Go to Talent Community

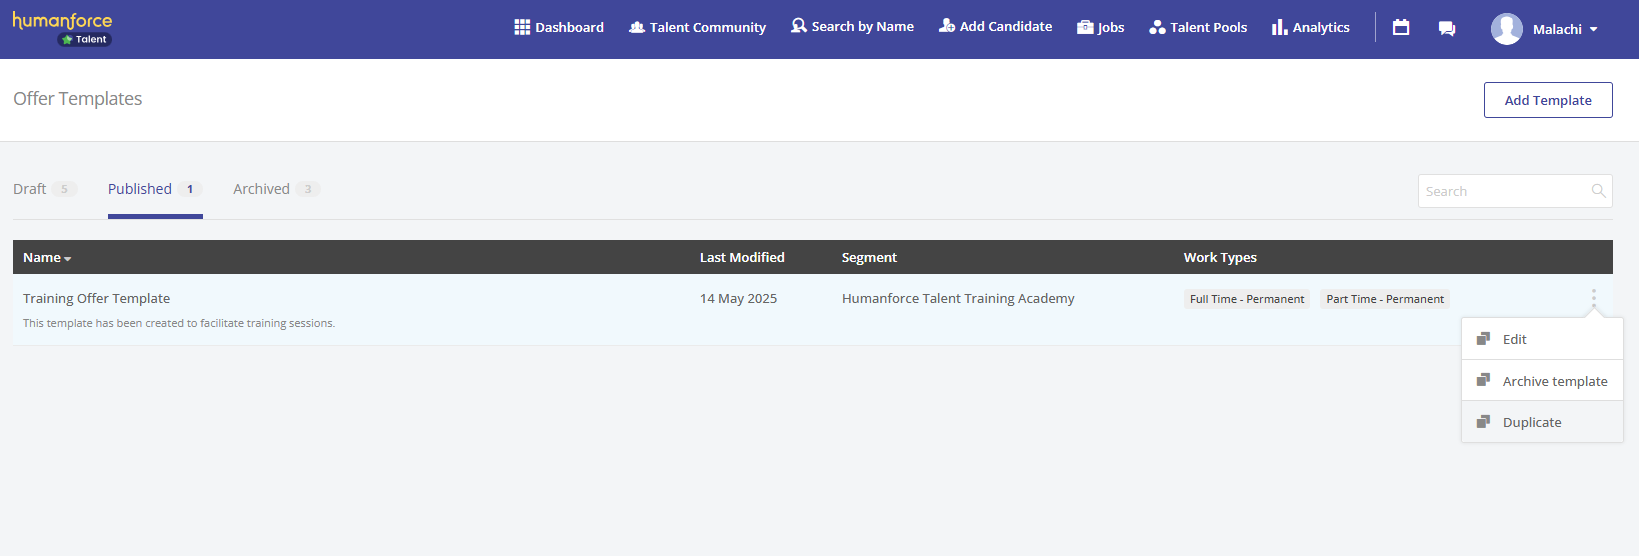697,27
